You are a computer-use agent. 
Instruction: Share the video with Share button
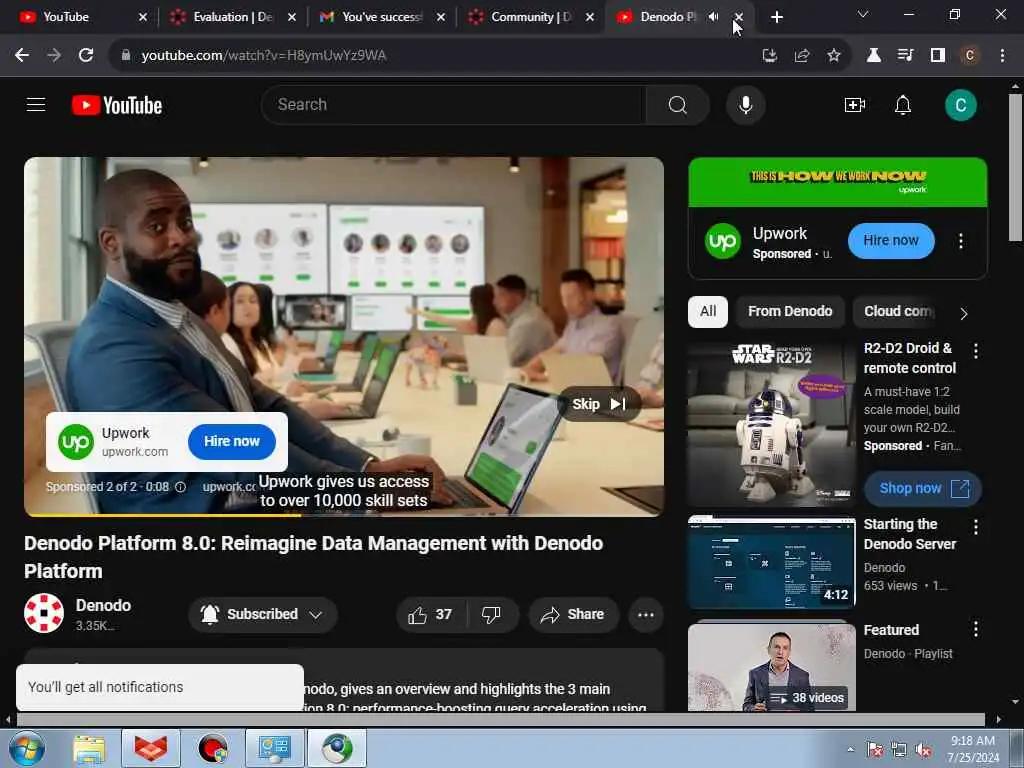pyautogui.click(x=573, y=615)
